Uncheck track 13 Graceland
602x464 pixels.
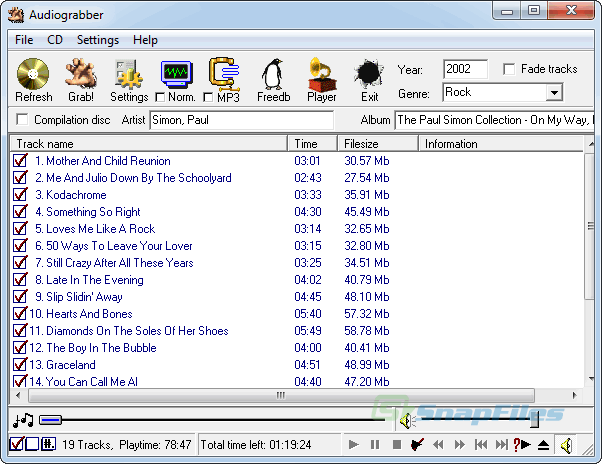pyautogui.click(x=20, y=365)
